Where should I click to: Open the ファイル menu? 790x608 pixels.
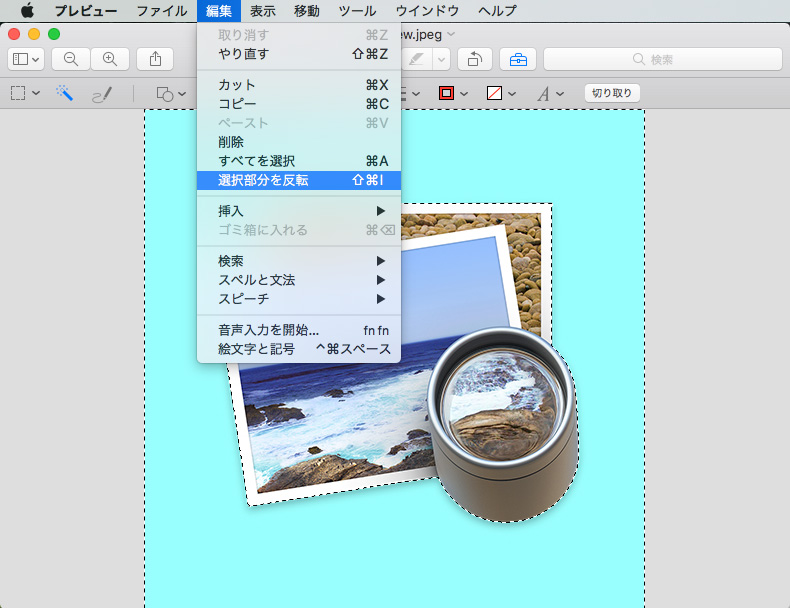[162, 11]
